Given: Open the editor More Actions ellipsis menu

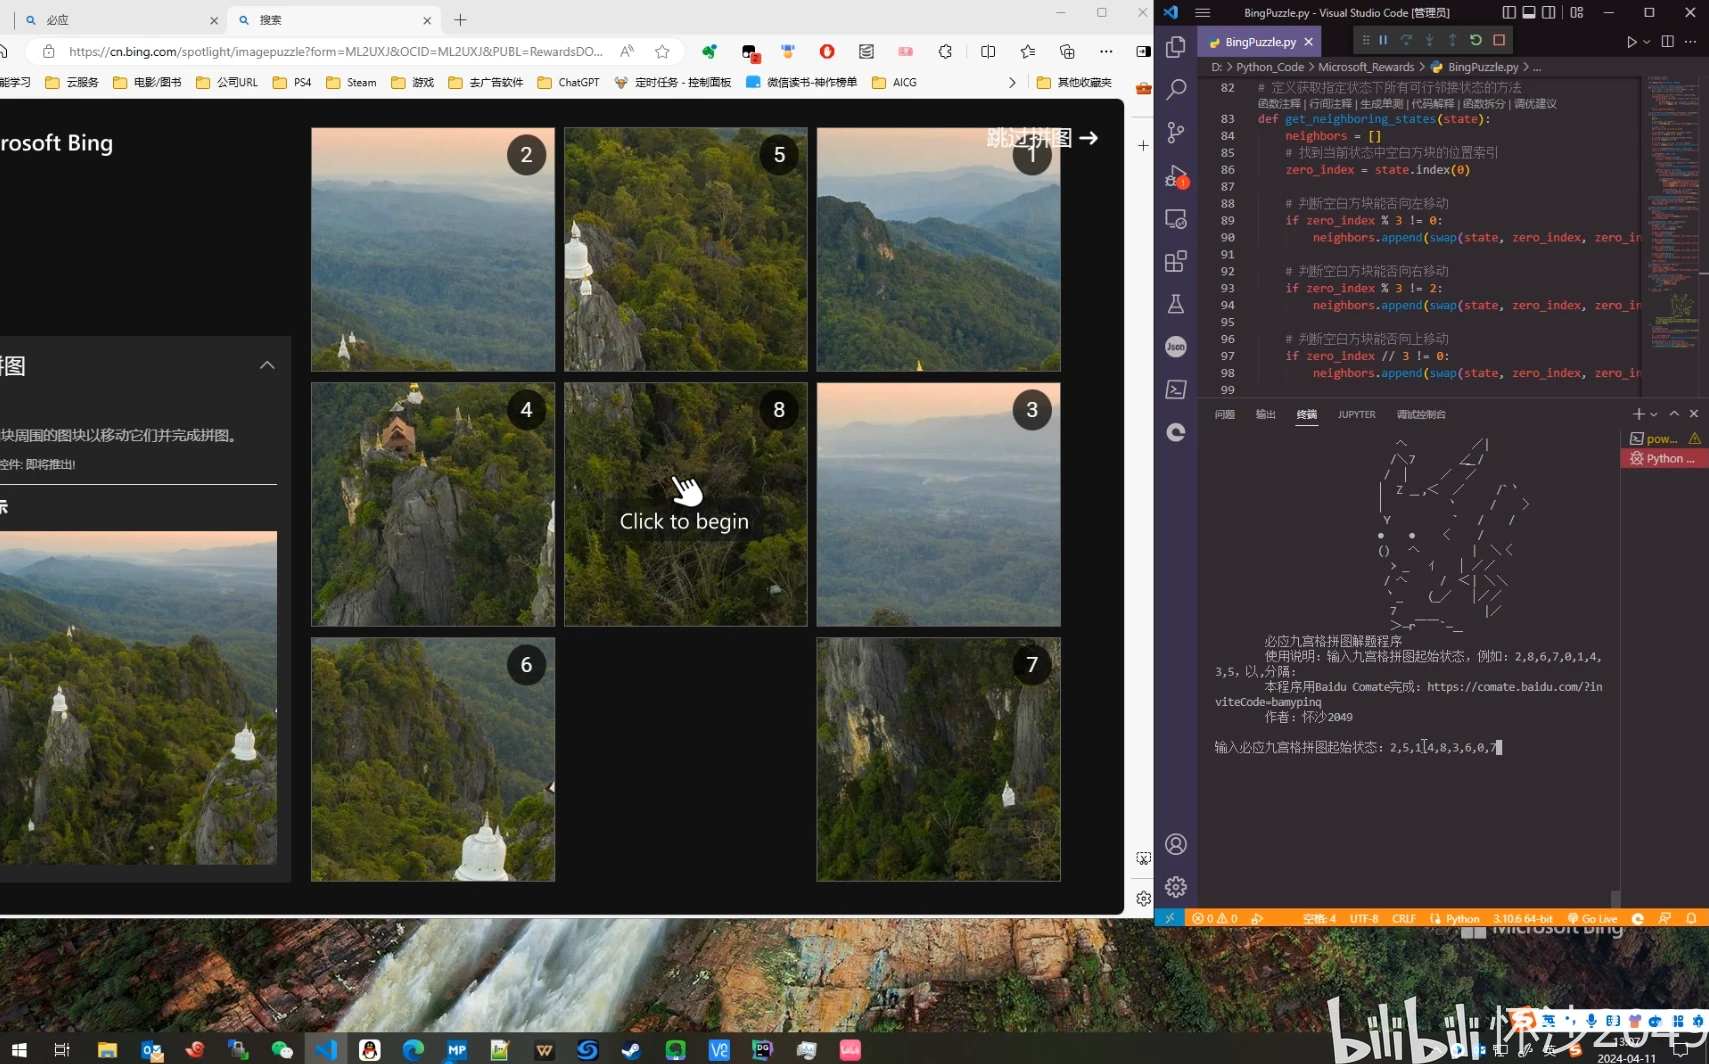Looking at the screenshot, I should coord(1690,42).
